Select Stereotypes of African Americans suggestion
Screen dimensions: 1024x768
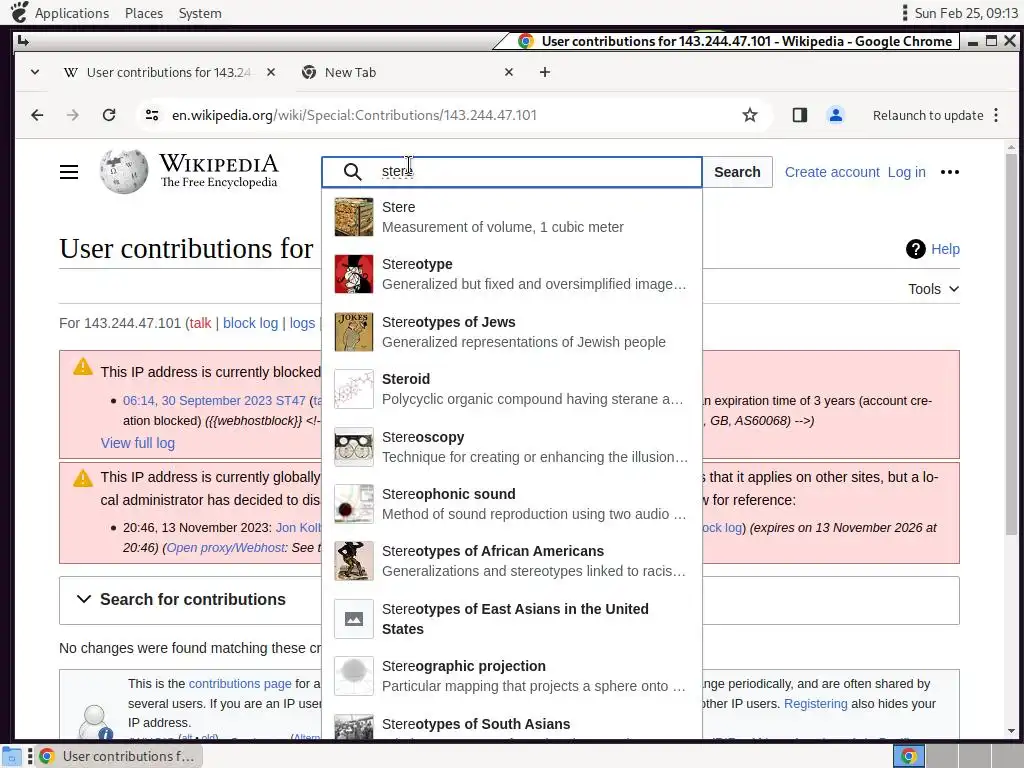512,561
